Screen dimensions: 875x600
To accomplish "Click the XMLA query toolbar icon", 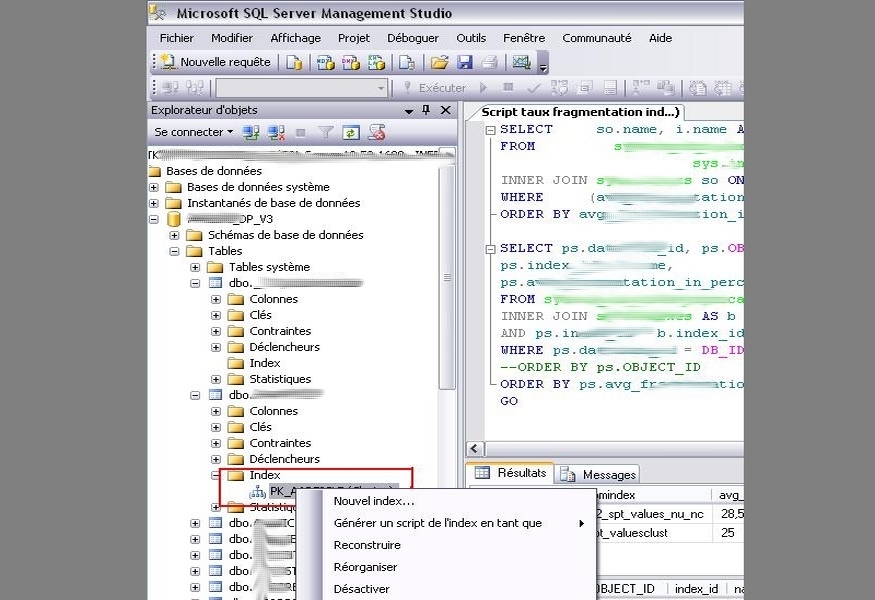I will coord(377,62).
